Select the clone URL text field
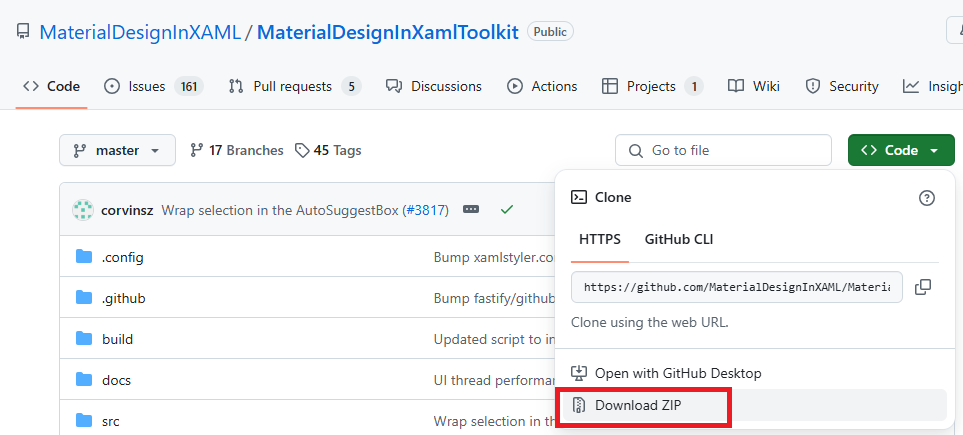This screenshot has height=435, width=963. [x=736, y=287]
